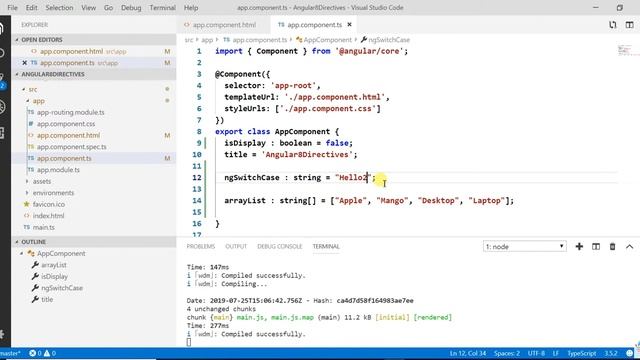Open the terminal selector dropdown '1: node'
Screen dimensions: 640x360
coord(524,247)
